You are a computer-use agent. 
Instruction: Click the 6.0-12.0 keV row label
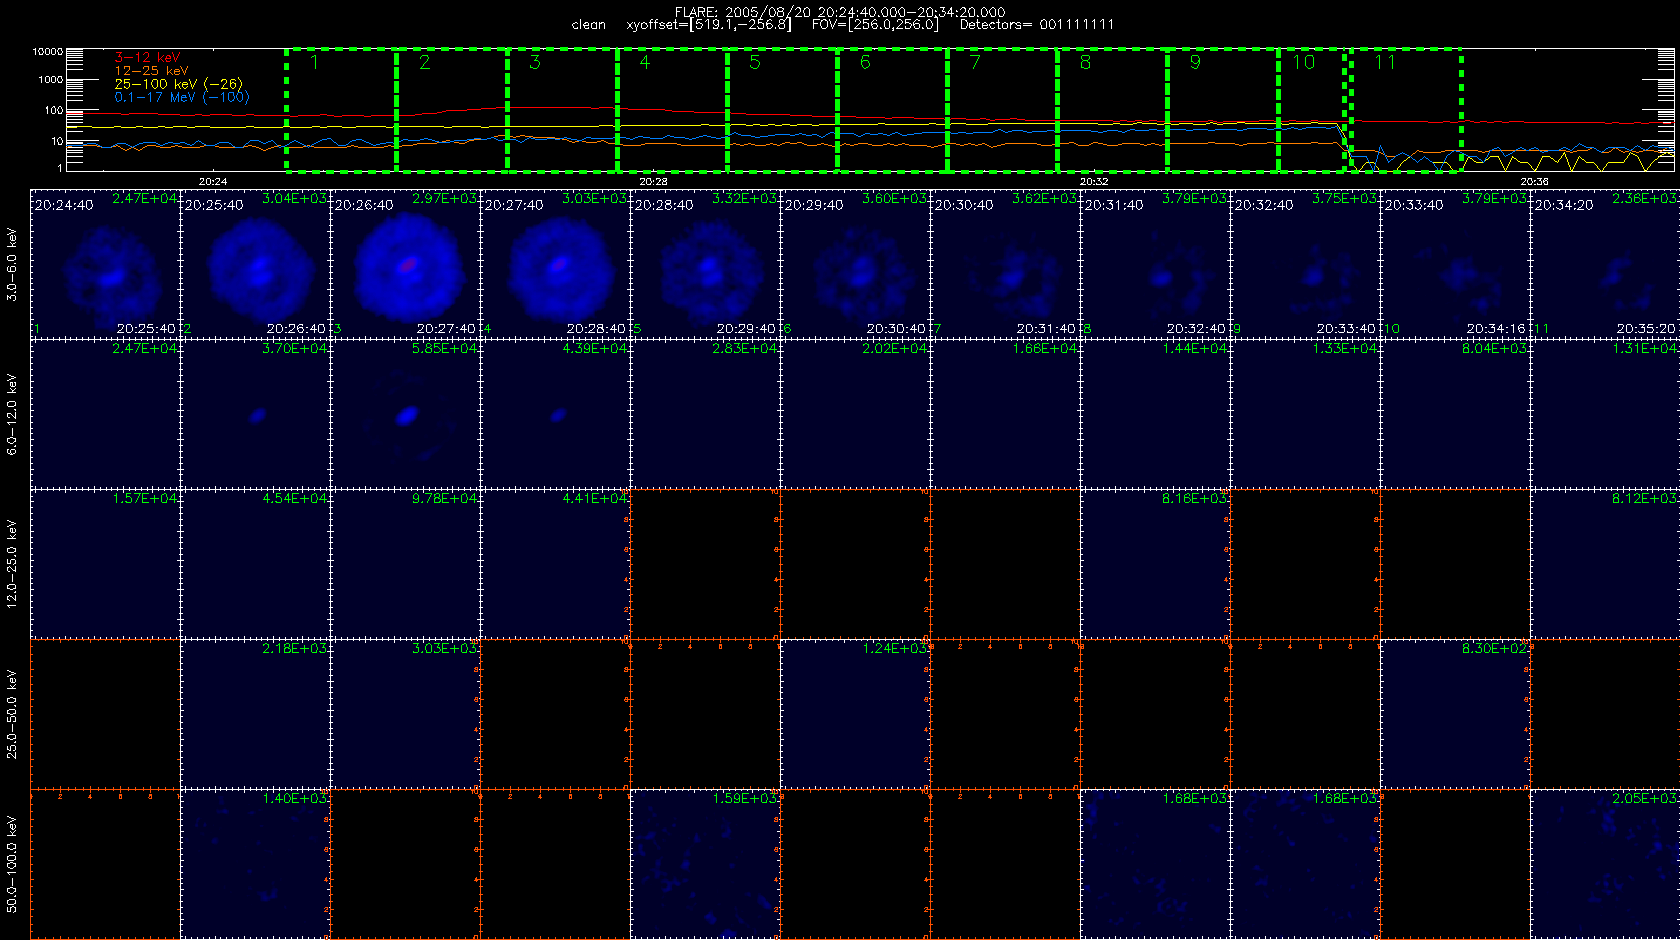[12, 414]
